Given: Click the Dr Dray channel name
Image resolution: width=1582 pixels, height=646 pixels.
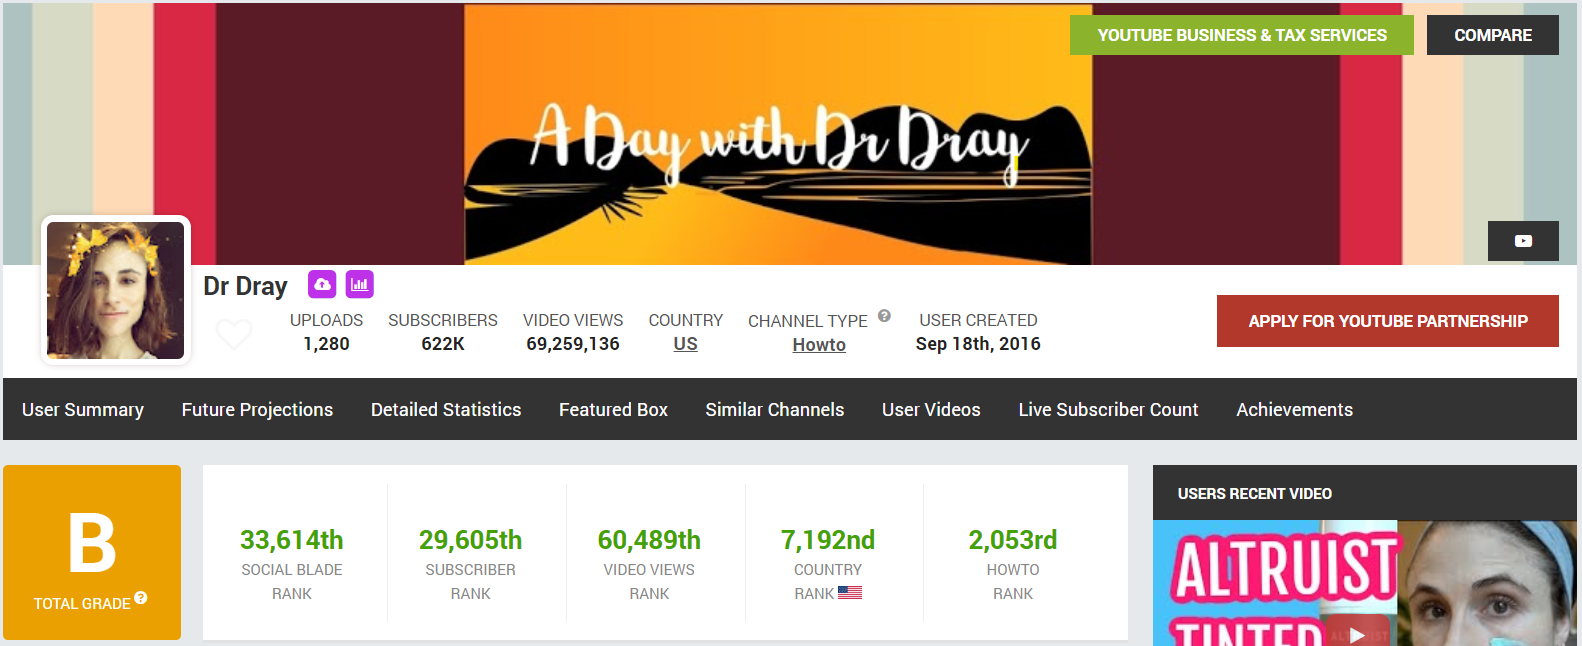Looking at the screenshot, I should 245,286.
